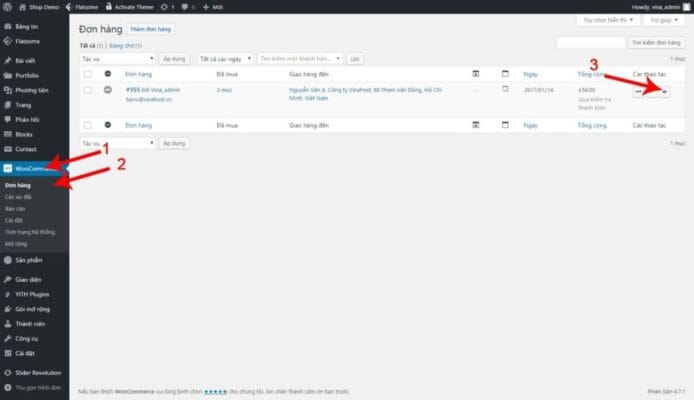Click the view order eye icon
The height and width of the screenshot is (400, 694).
664,92
